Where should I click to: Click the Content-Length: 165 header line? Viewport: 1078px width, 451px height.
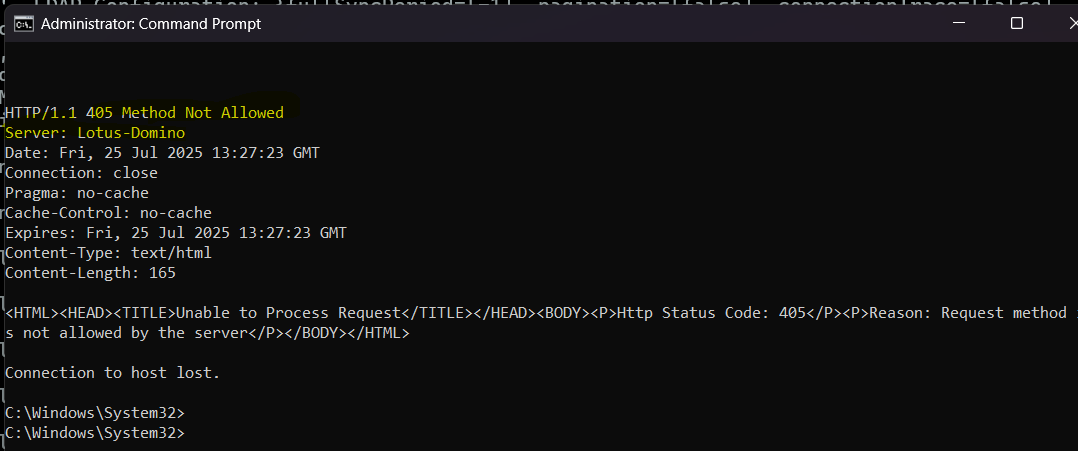[91, 273]
